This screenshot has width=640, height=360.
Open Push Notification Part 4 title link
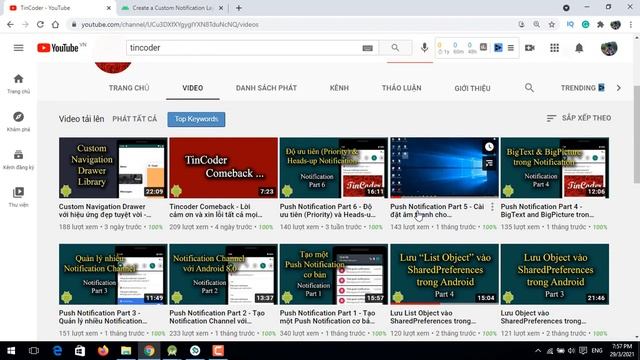pyautogui.click(x=547, y=211)
